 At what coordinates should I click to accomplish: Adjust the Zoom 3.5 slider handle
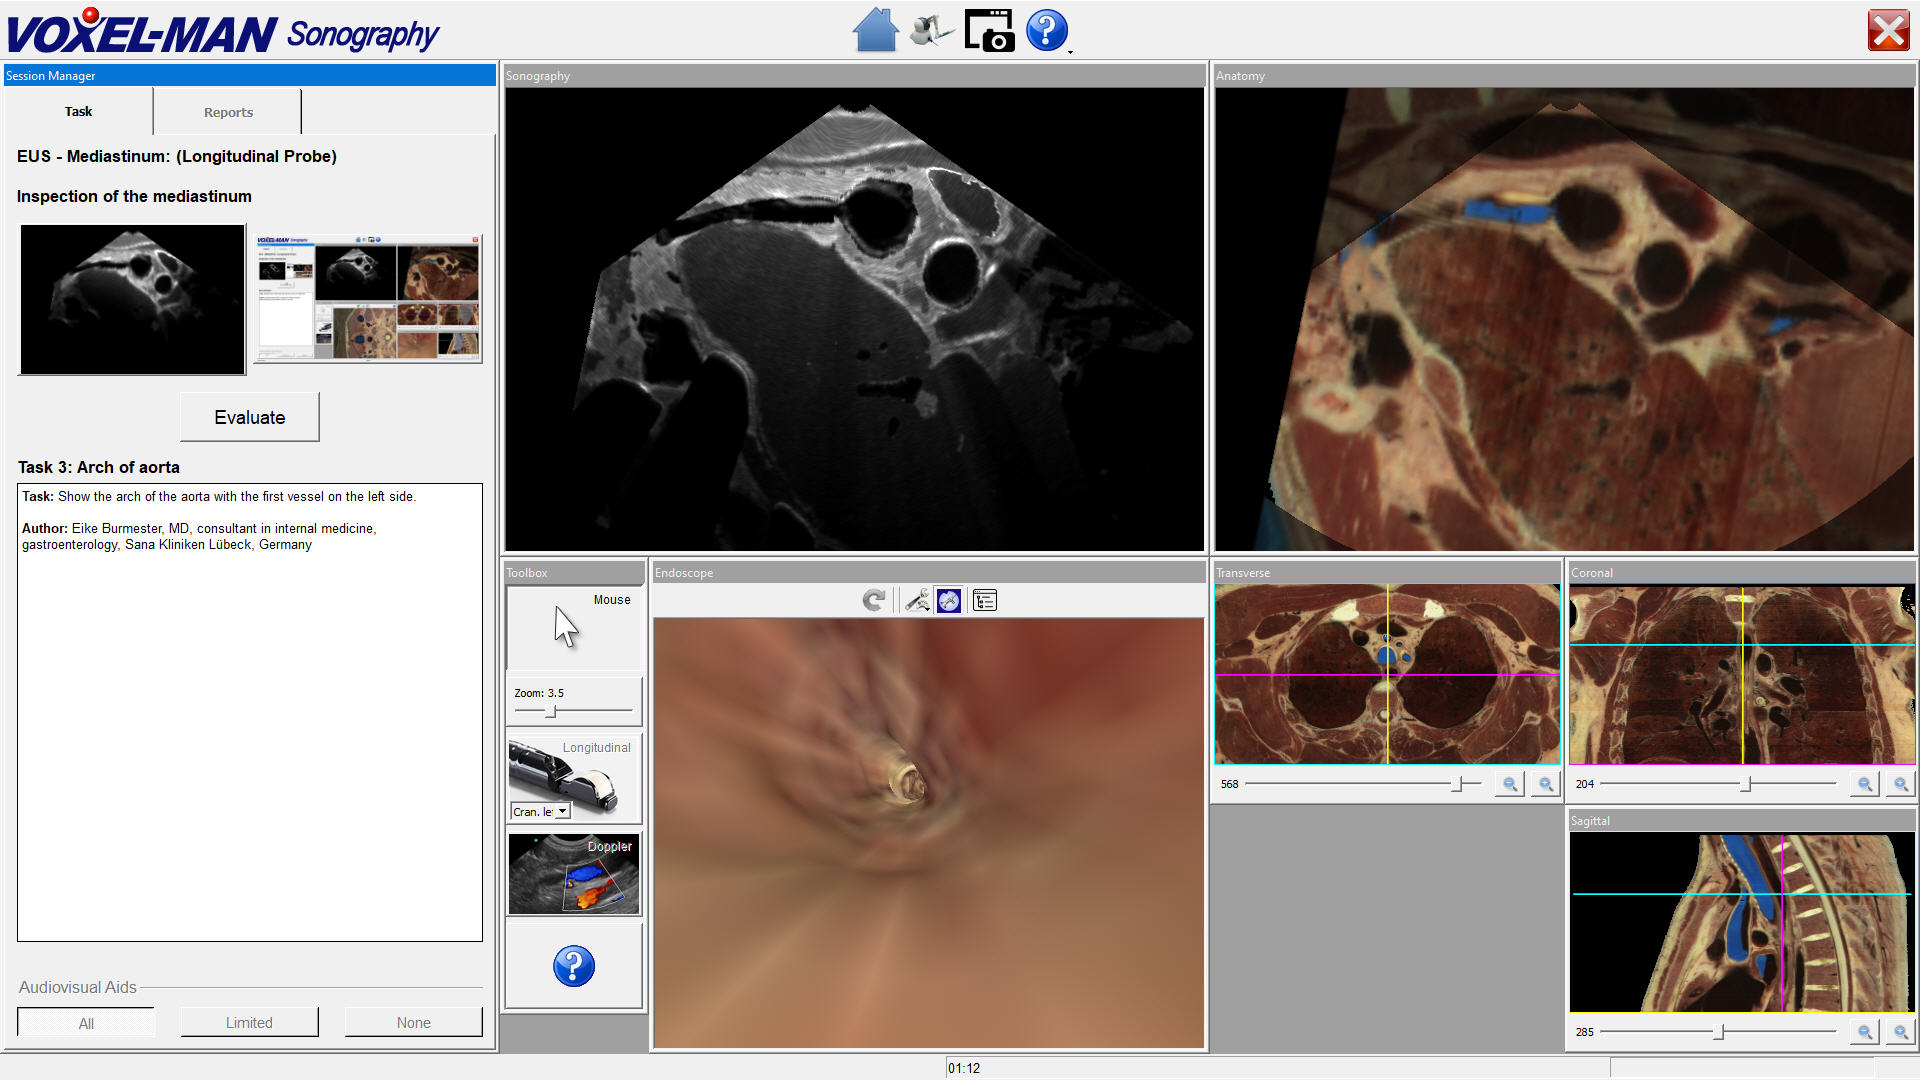pos(550,711)
